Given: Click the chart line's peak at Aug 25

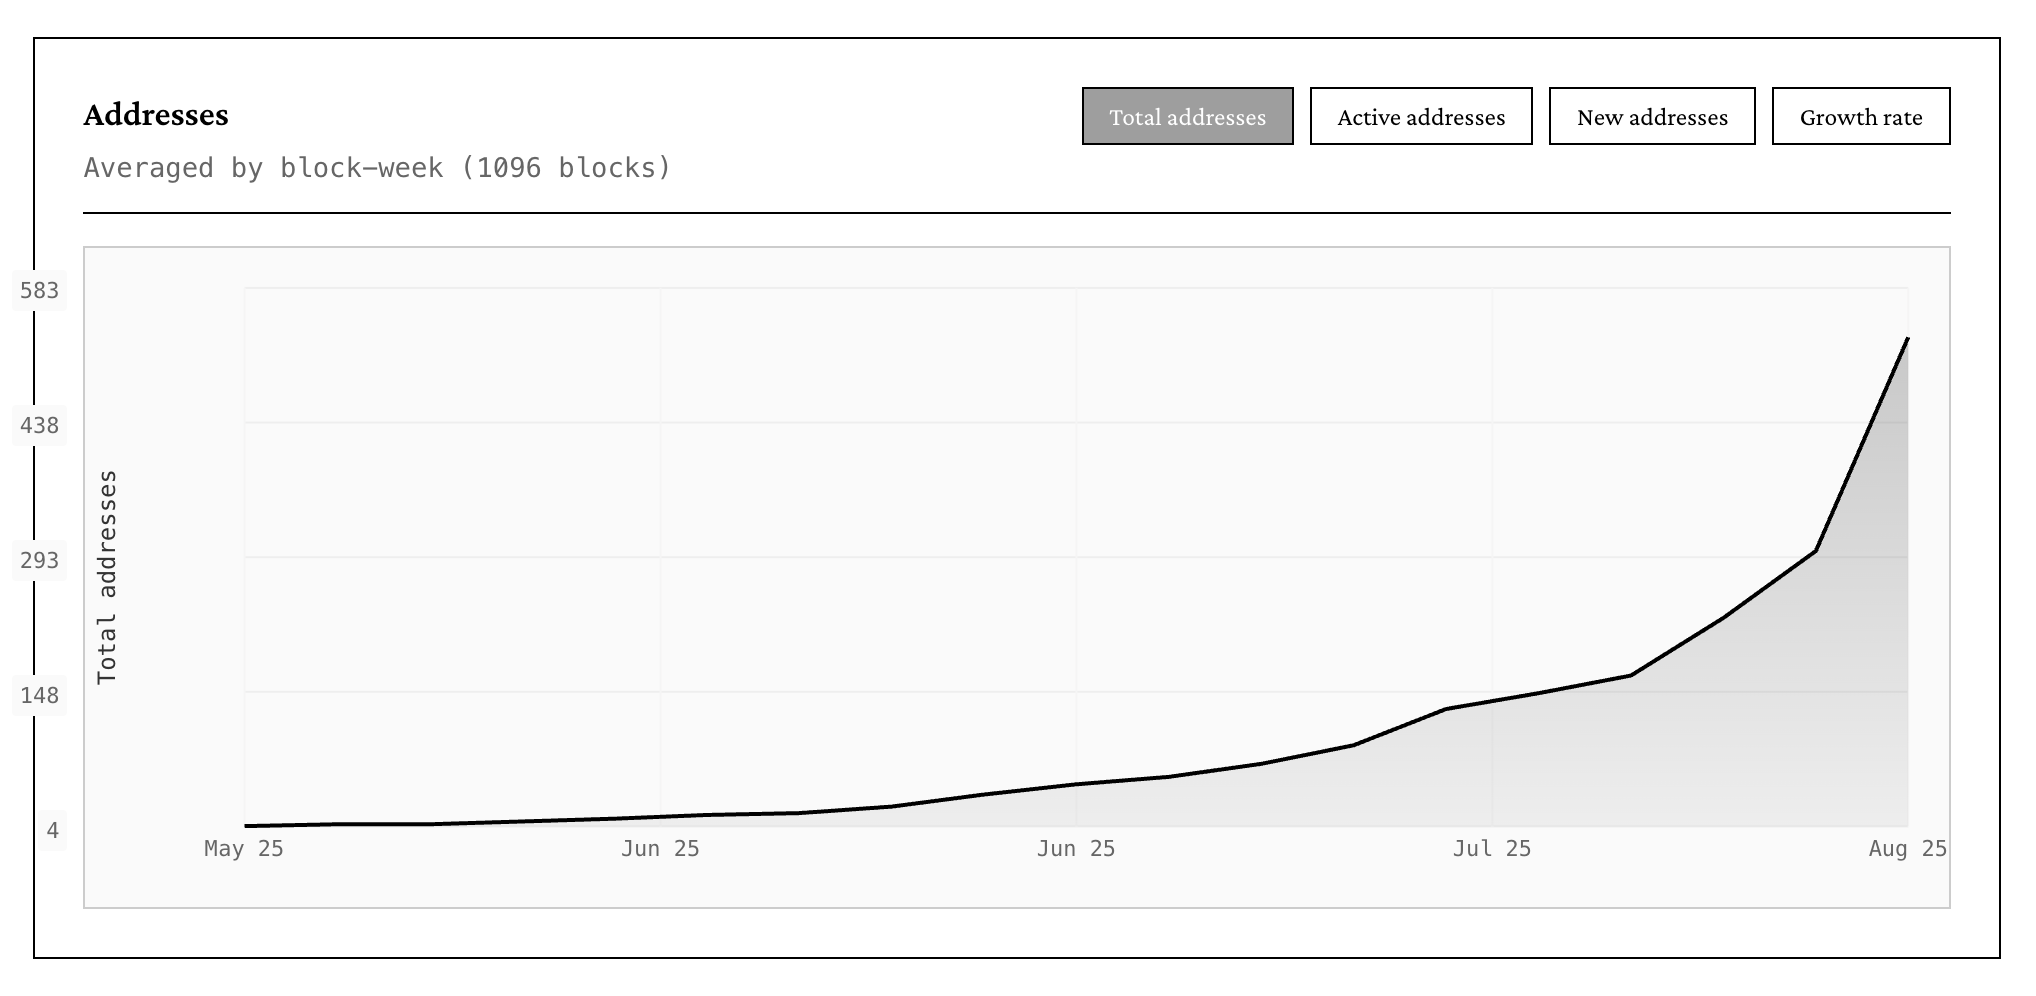Looking at the screenshot, I should tap(1907, 339).
